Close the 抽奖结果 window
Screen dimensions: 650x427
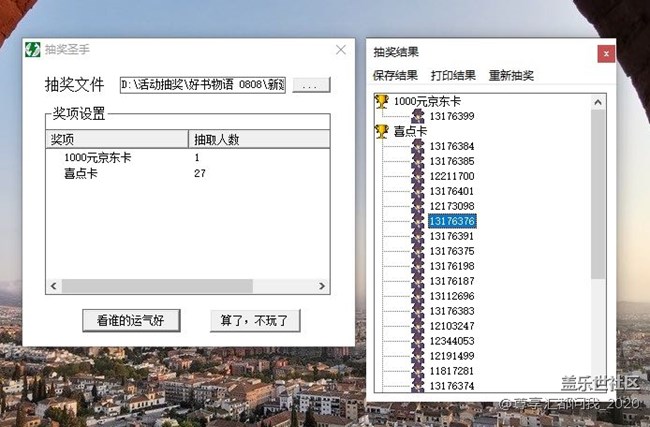606,54
